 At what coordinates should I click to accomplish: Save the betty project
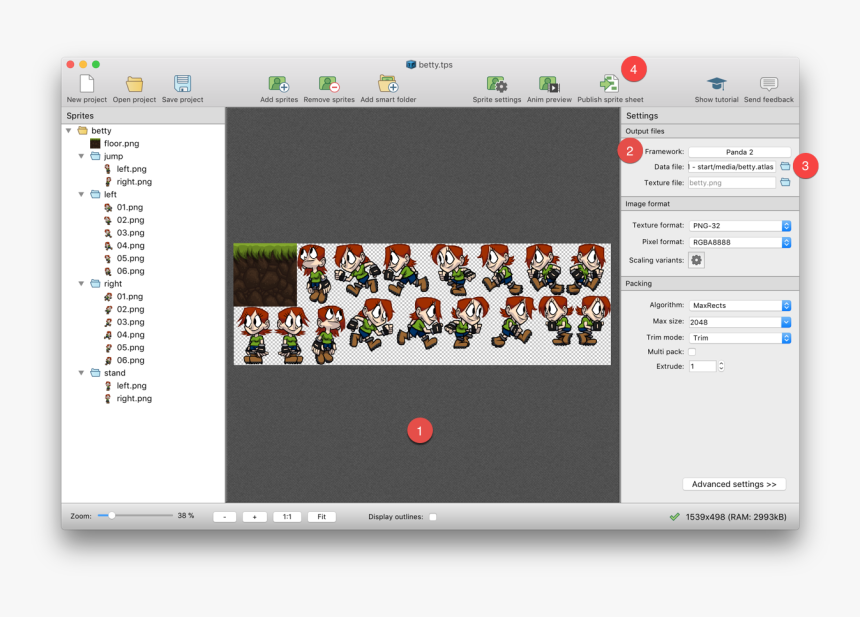click(x=181, y=85)
